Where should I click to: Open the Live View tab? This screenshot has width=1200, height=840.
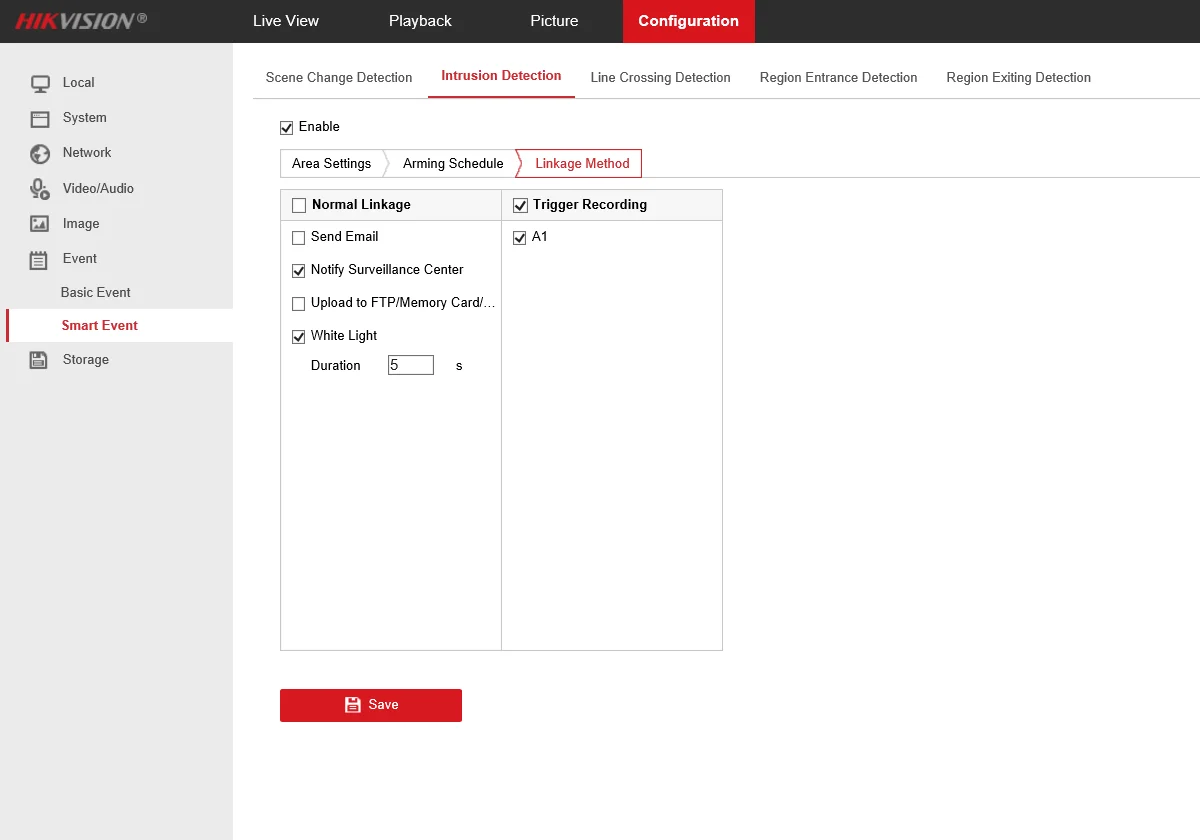point(286,21)
